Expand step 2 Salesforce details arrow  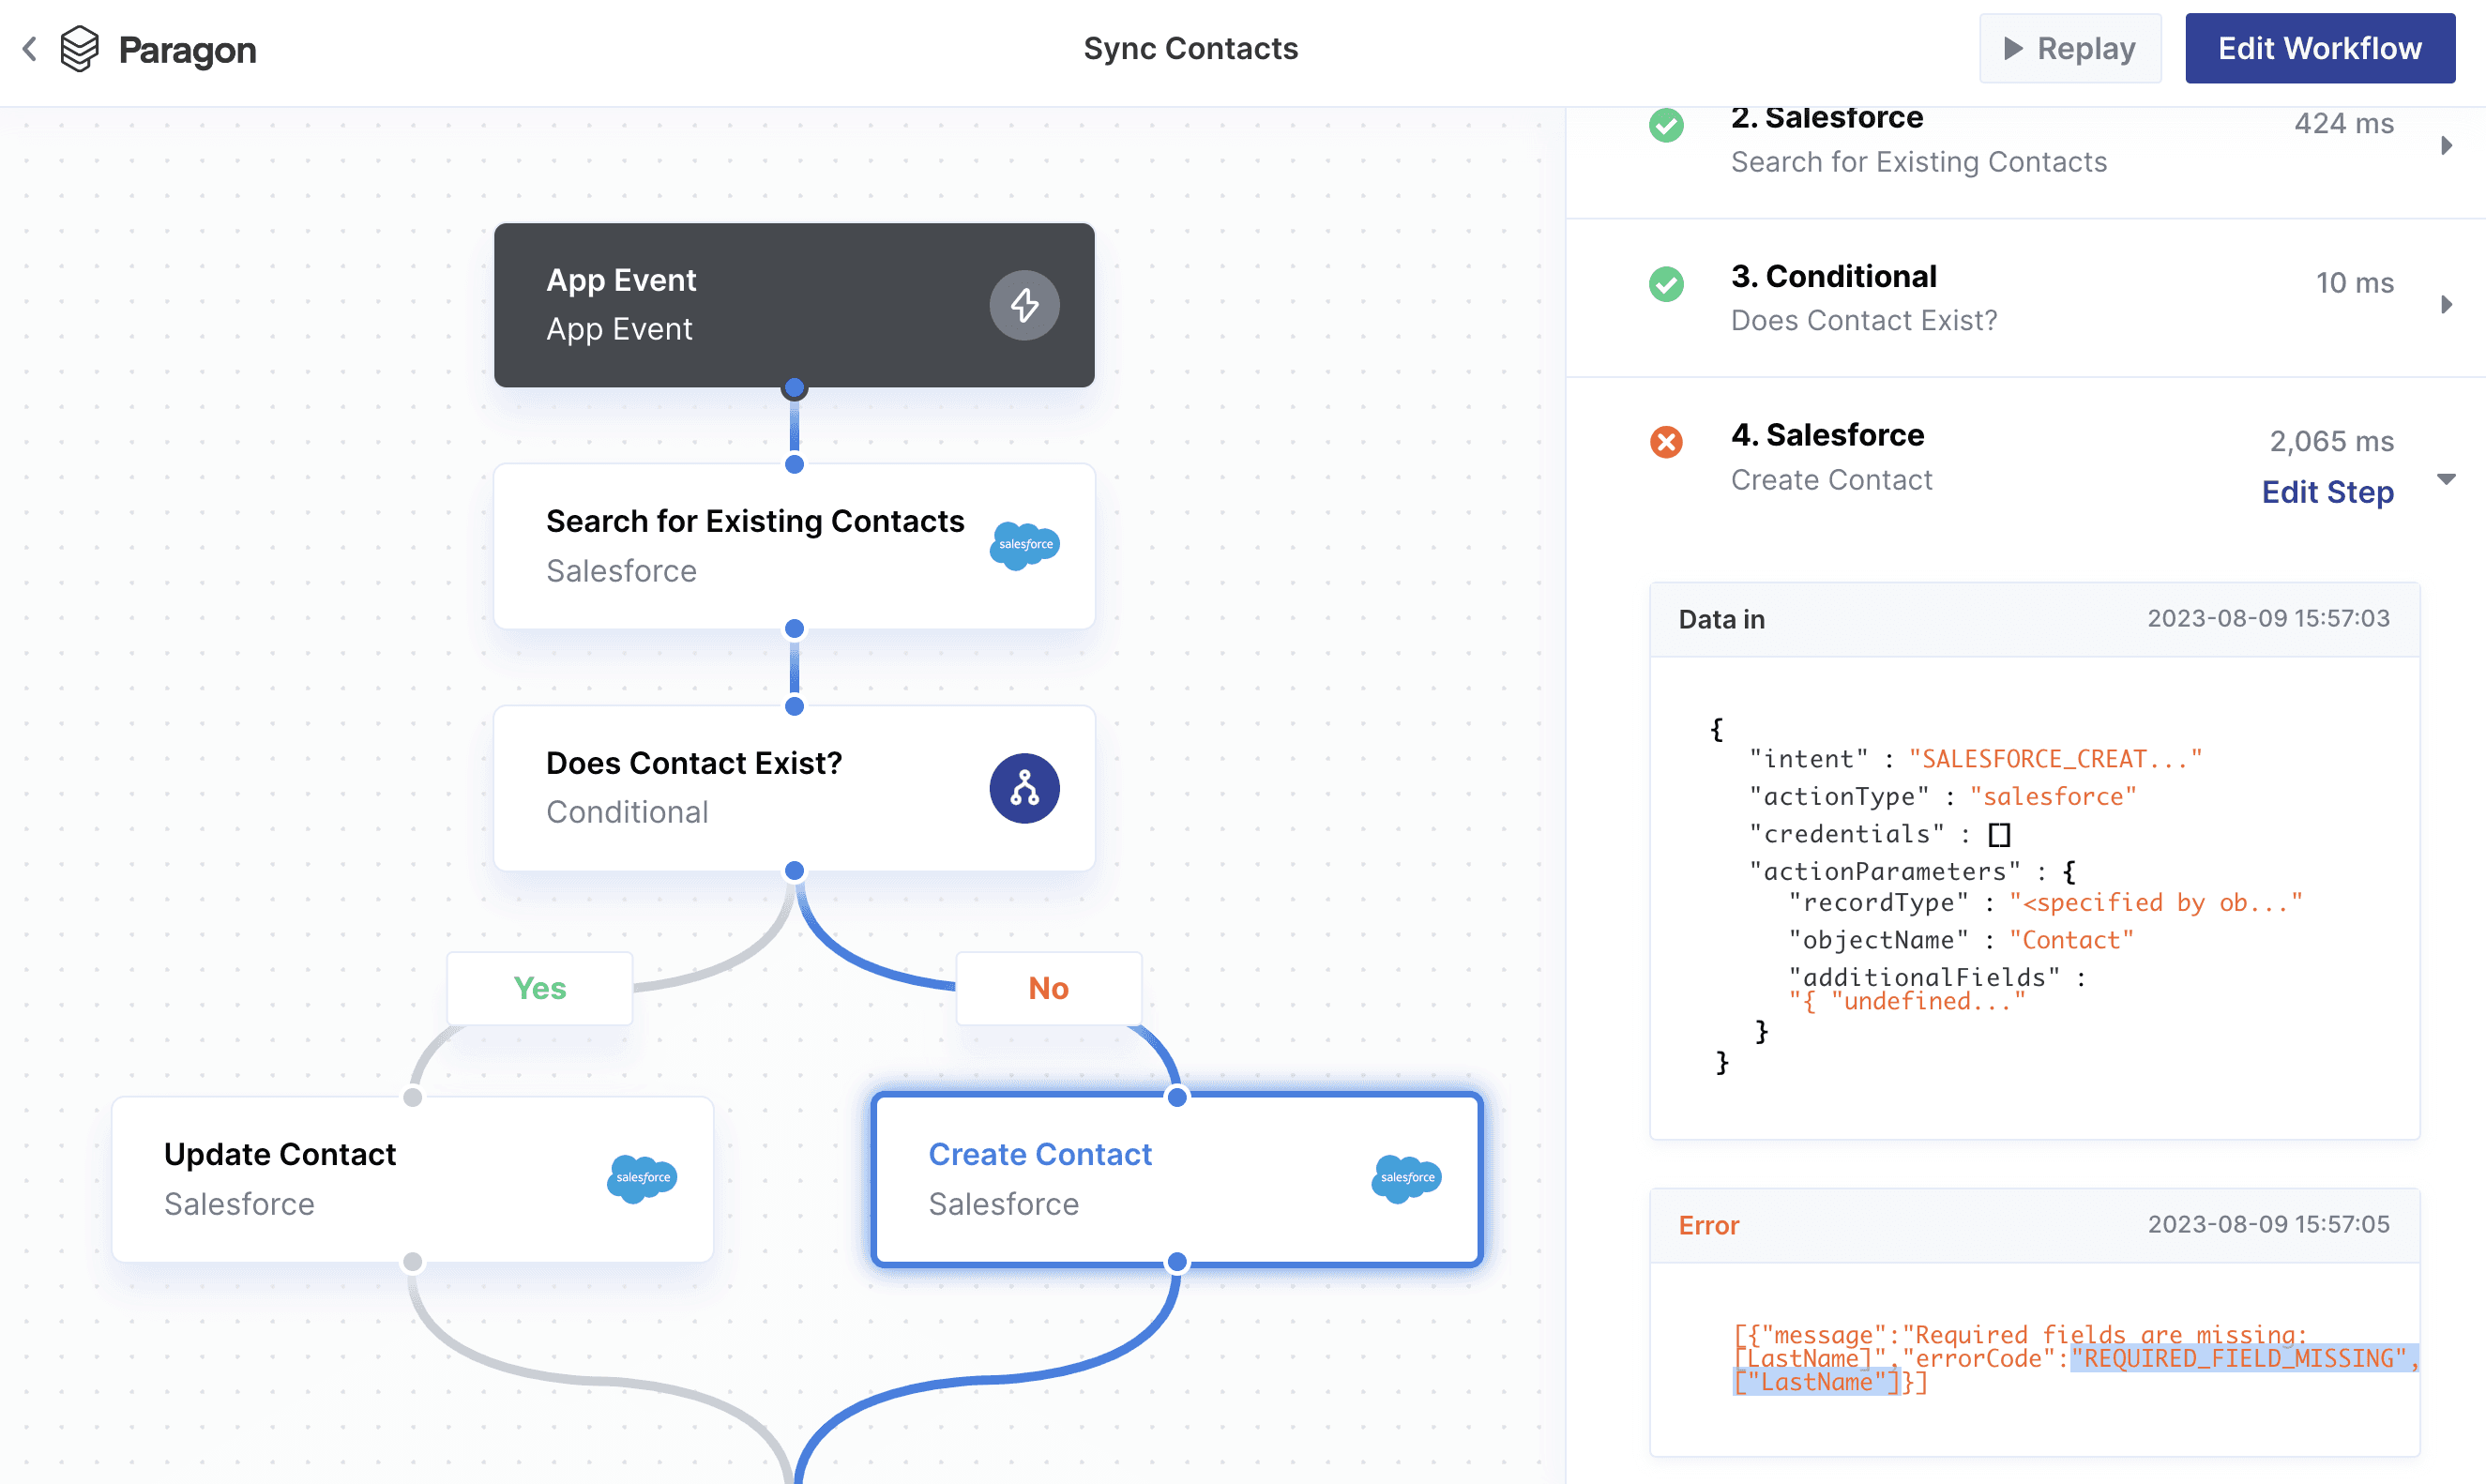tap(2446, 145)
